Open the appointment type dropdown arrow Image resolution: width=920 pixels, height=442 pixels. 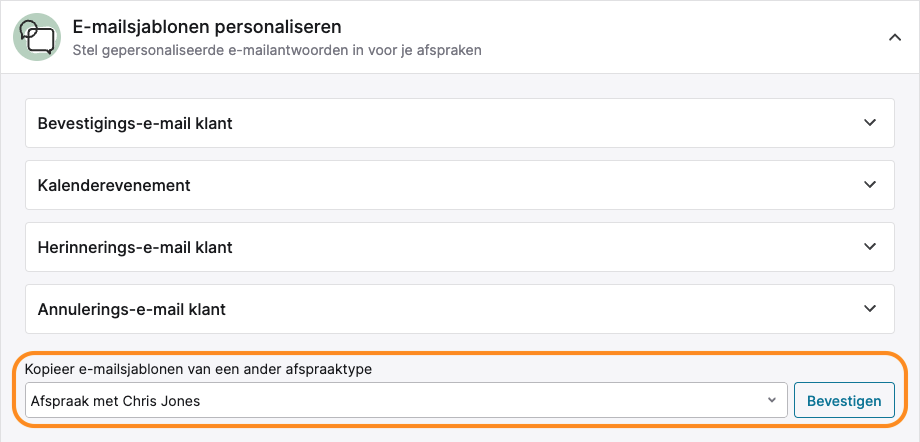pos(772,400)
